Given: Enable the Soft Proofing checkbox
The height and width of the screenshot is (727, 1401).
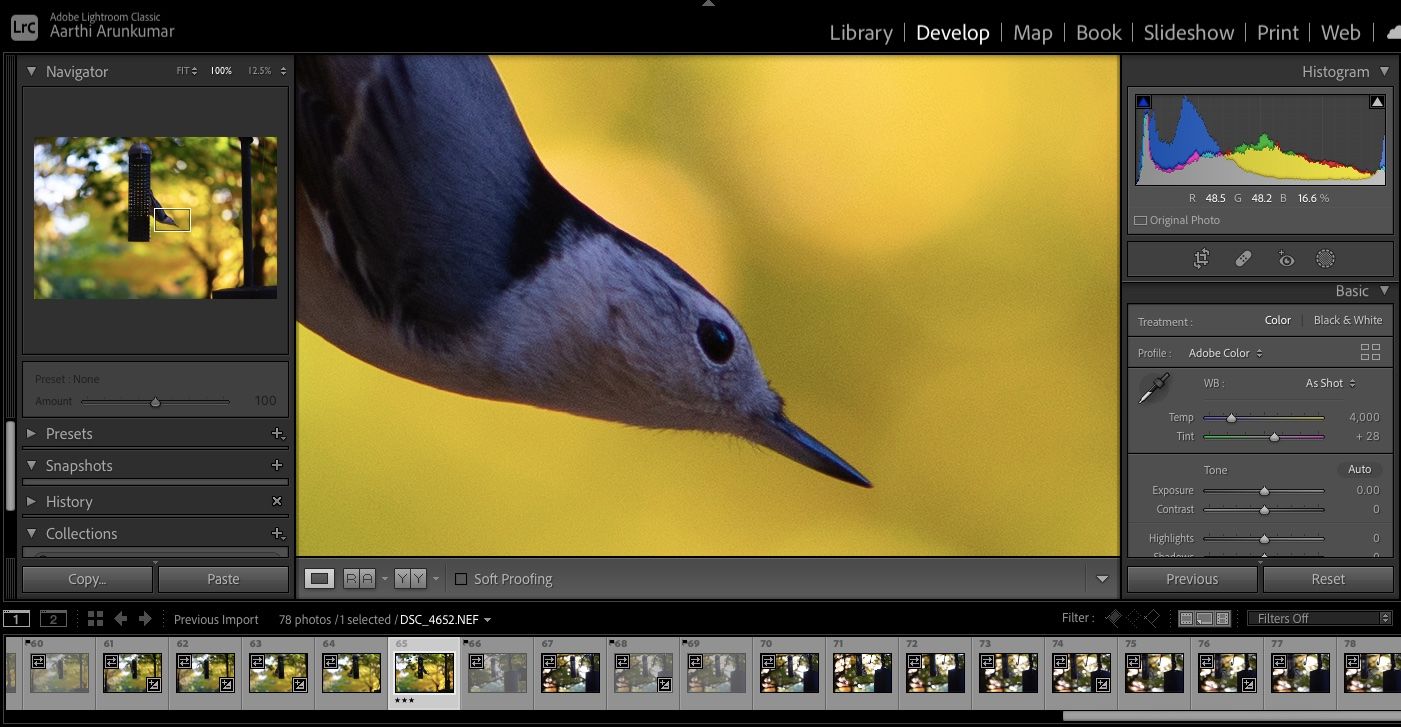Looking at the screenshot, I should pos(461,579).
